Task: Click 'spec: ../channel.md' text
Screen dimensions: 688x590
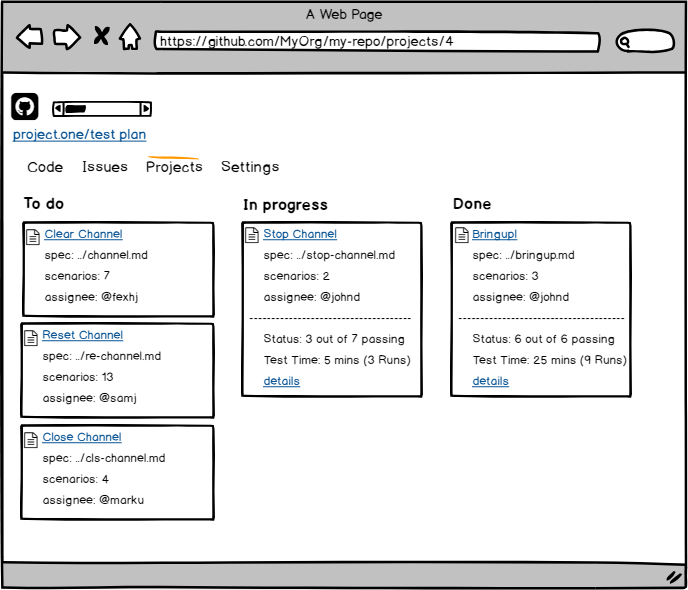Action: 96,255
